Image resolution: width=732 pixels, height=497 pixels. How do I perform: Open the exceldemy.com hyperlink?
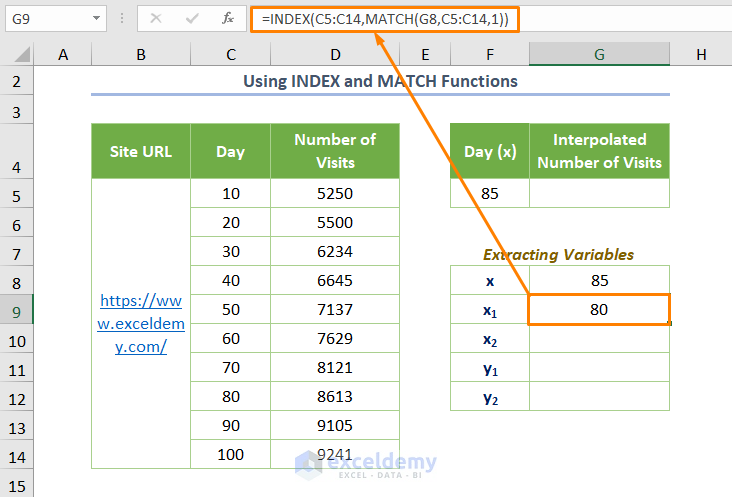pos(141,323)
